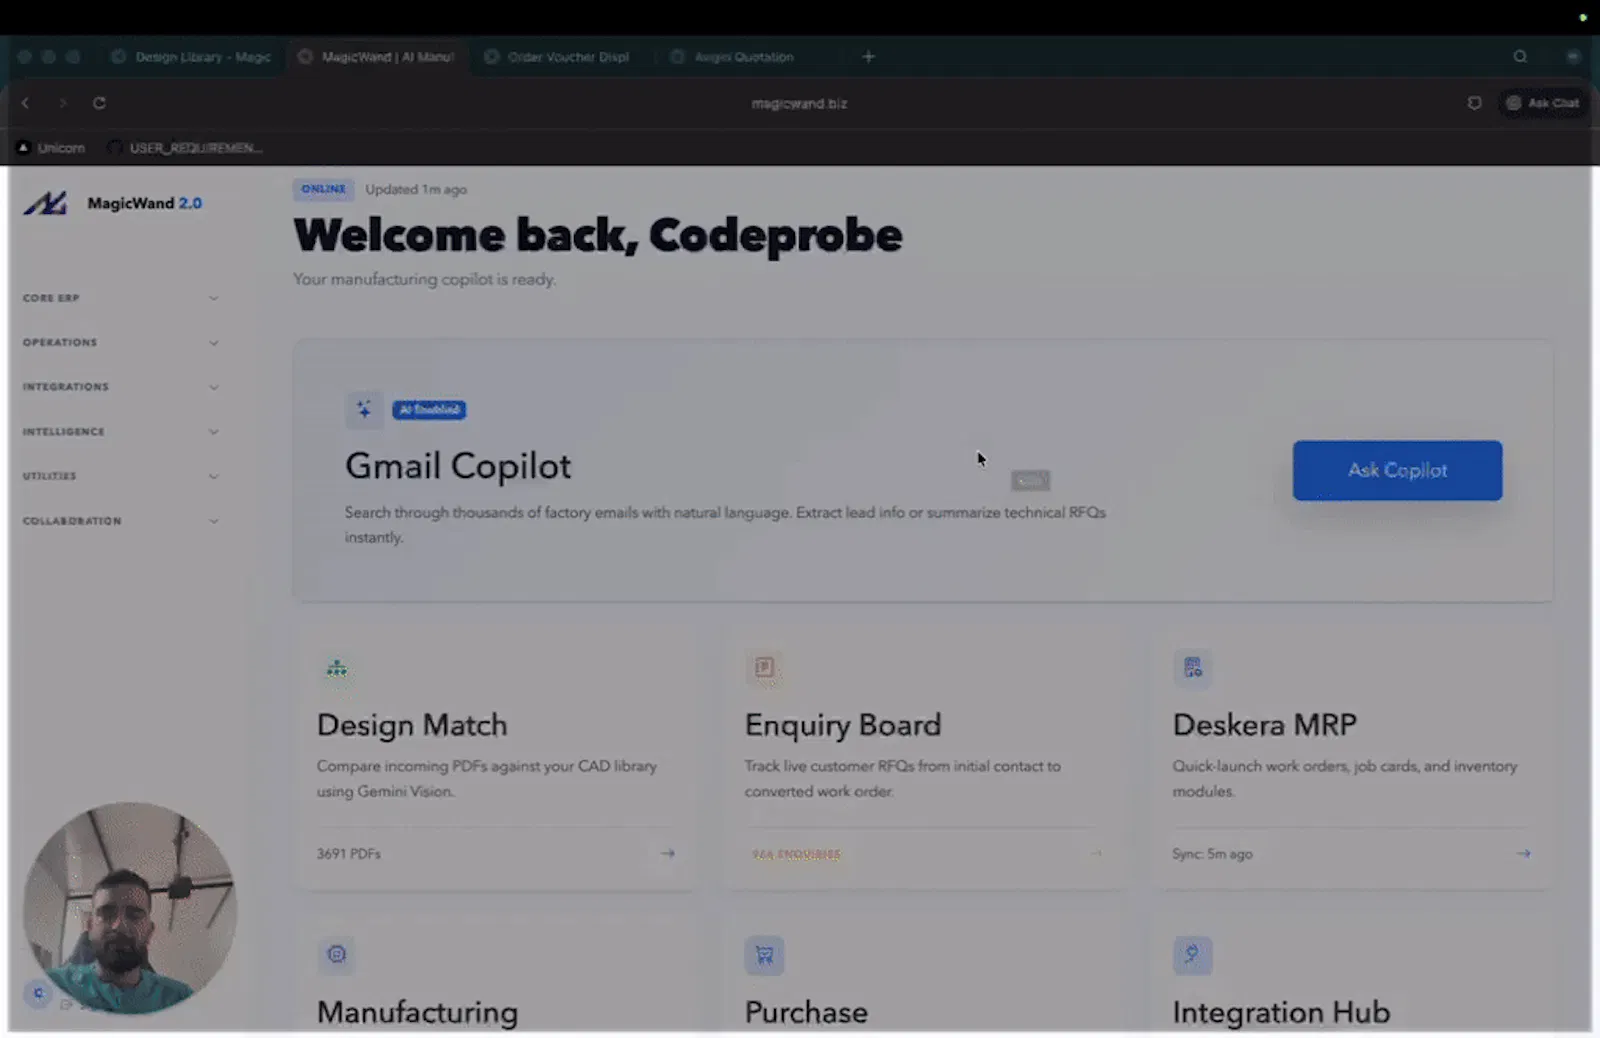Open the Design Match heading

pos(412,725)
